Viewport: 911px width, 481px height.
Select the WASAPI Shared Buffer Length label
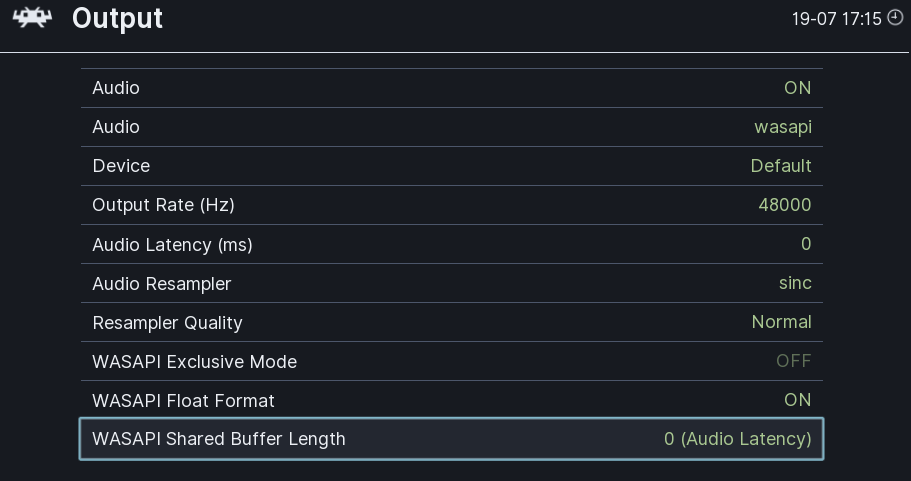click(218, 439)
